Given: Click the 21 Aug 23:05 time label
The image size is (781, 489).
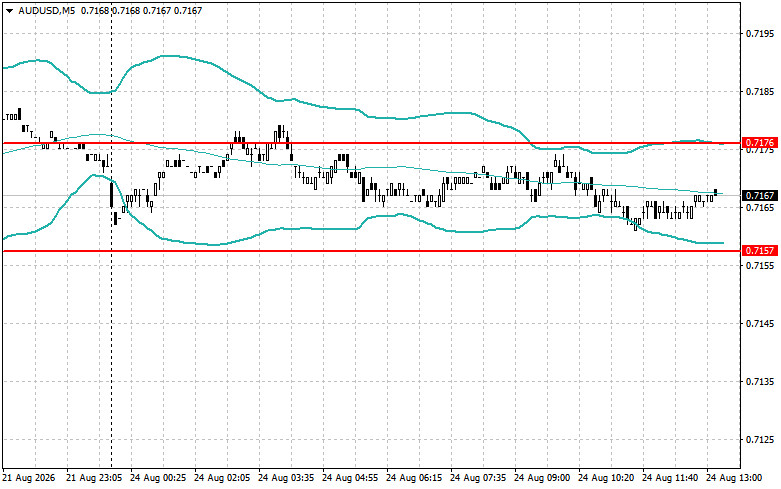Looking at the screenshot, I should click(94, 478).
